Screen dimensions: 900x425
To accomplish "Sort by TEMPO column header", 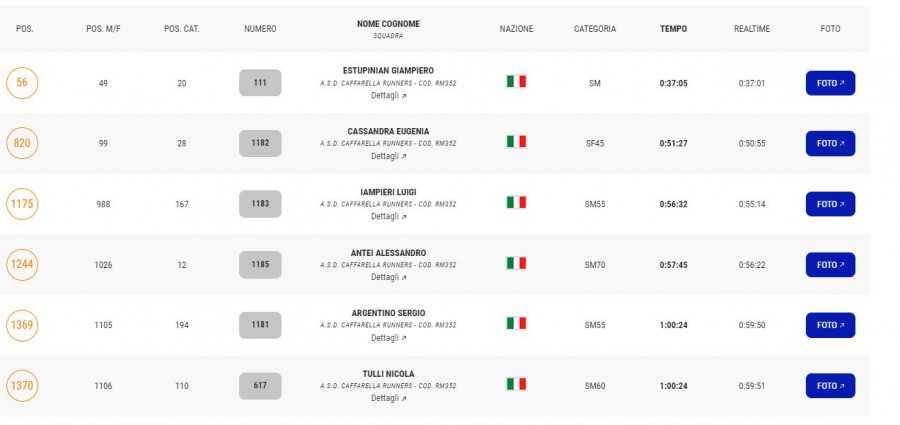I will click(673, 29).
